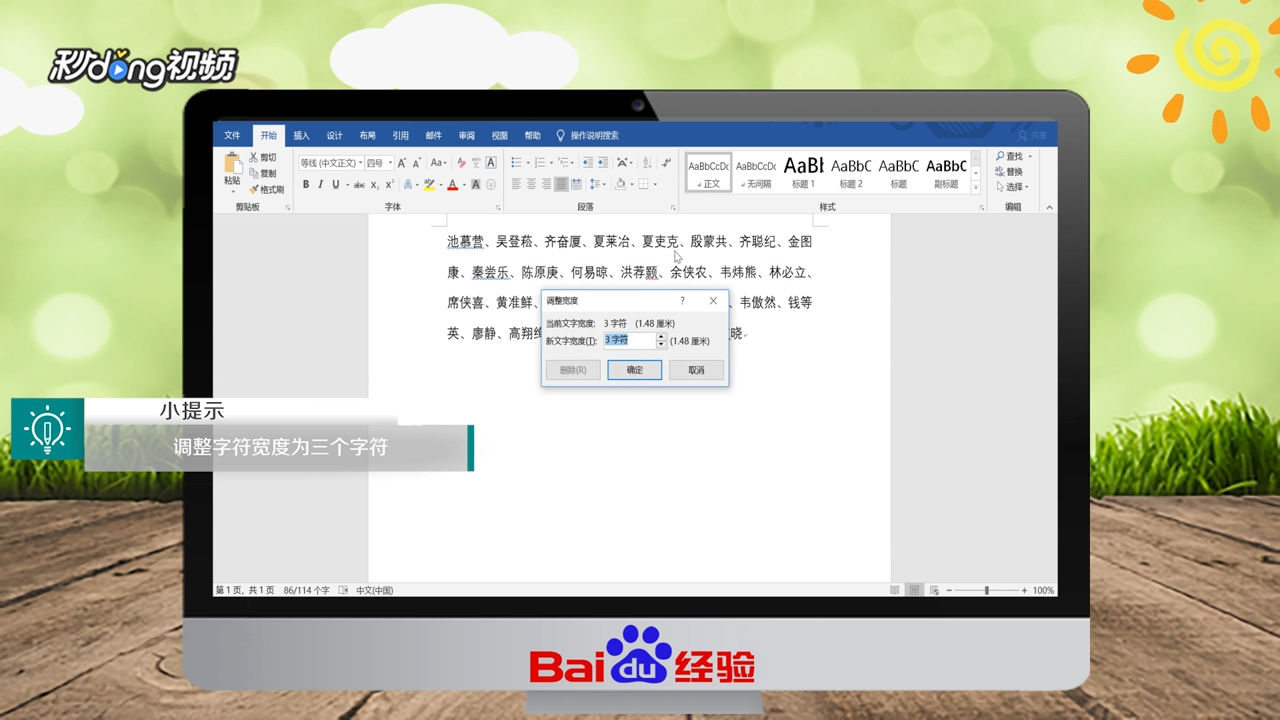The image size is (1280, 720).
Task: Toggle underline formatting
Action: point(335,185)
